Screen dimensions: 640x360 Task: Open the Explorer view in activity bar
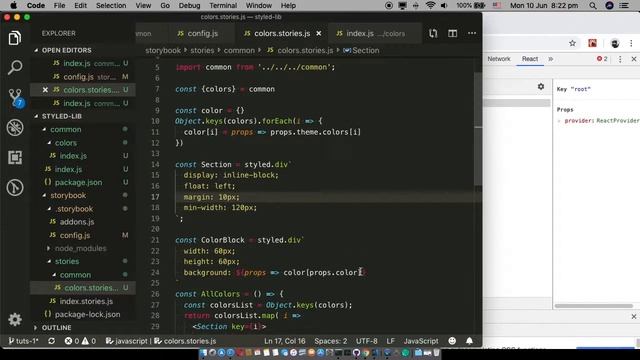tap(15, 38)
